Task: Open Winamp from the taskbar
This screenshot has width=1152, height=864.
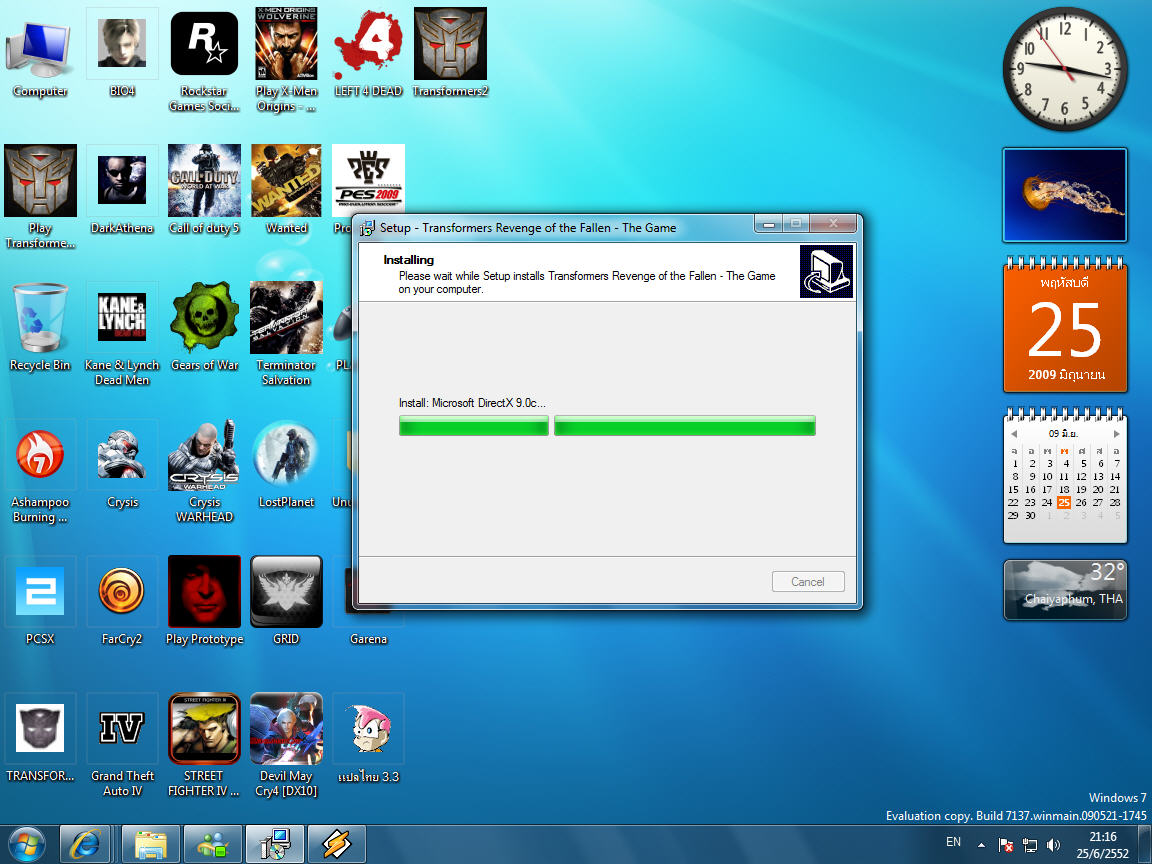Action: pos(336,844)
